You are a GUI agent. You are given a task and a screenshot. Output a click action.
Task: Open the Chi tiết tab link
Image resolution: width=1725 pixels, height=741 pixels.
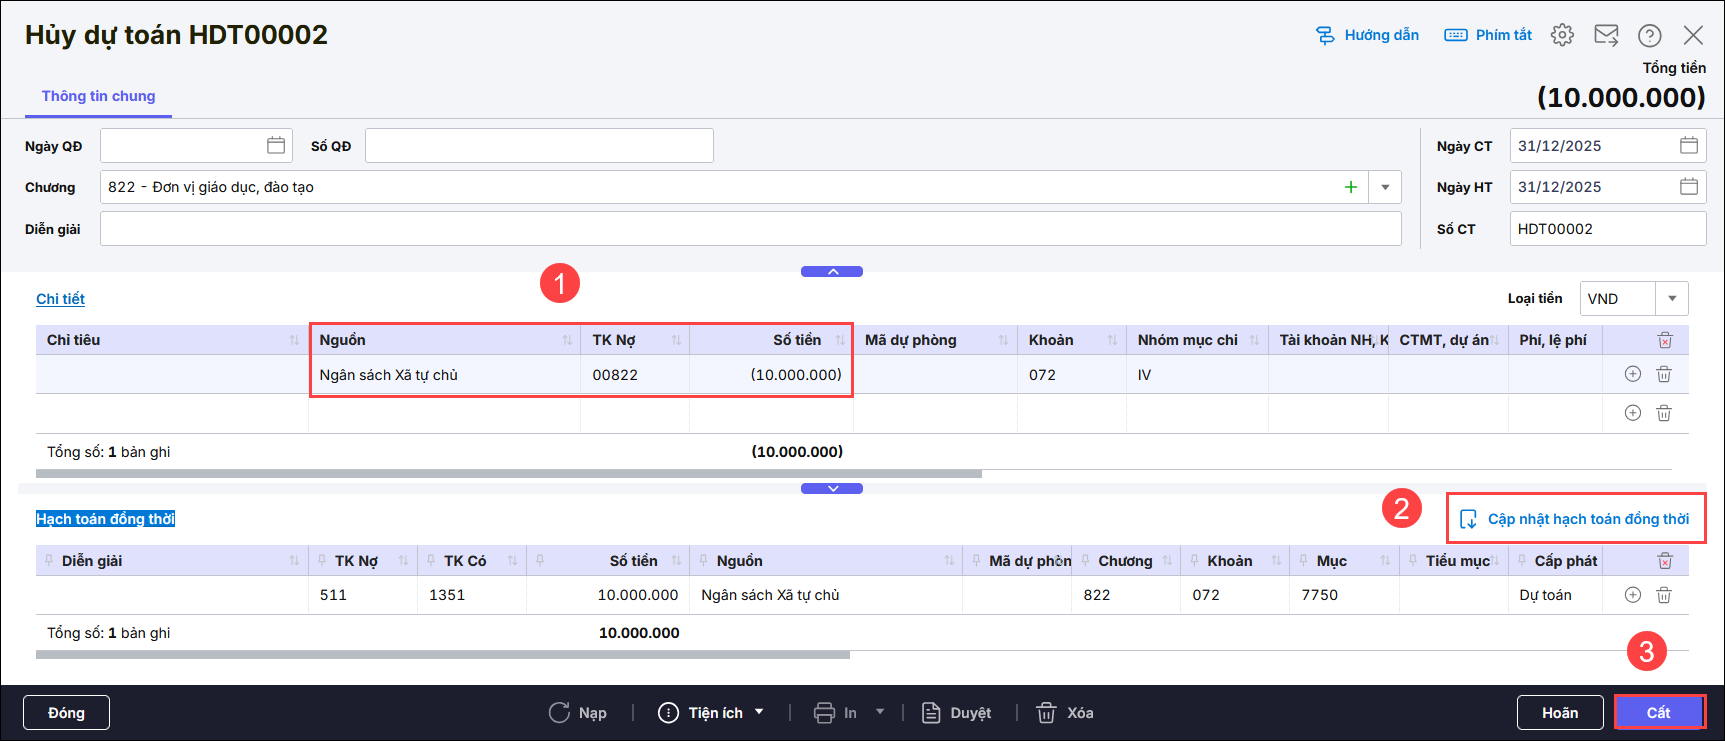(61, 299)
